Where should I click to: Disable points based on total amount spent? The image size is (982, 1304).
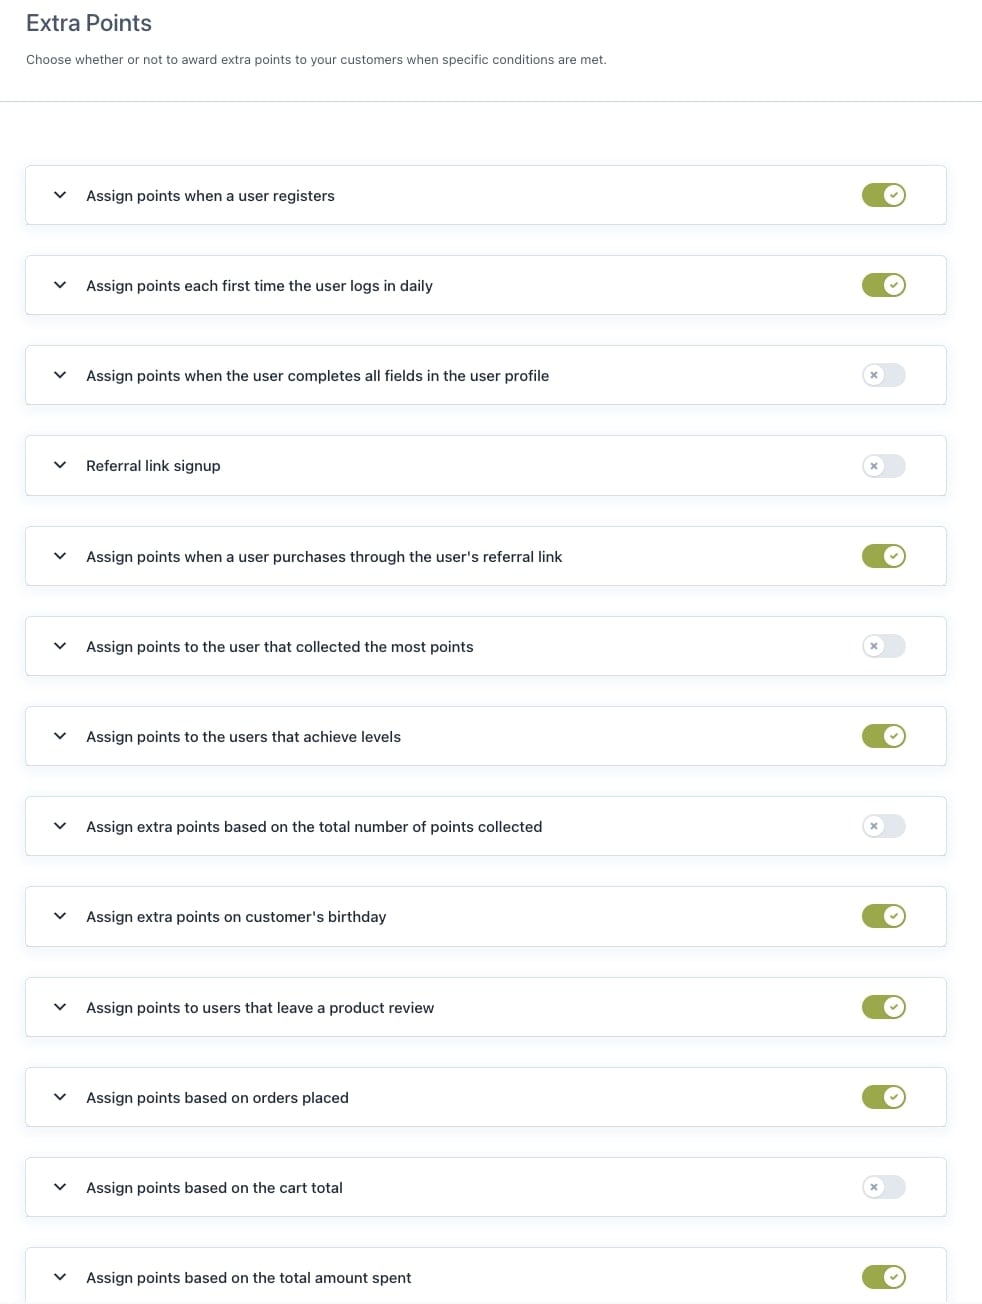883,1277
